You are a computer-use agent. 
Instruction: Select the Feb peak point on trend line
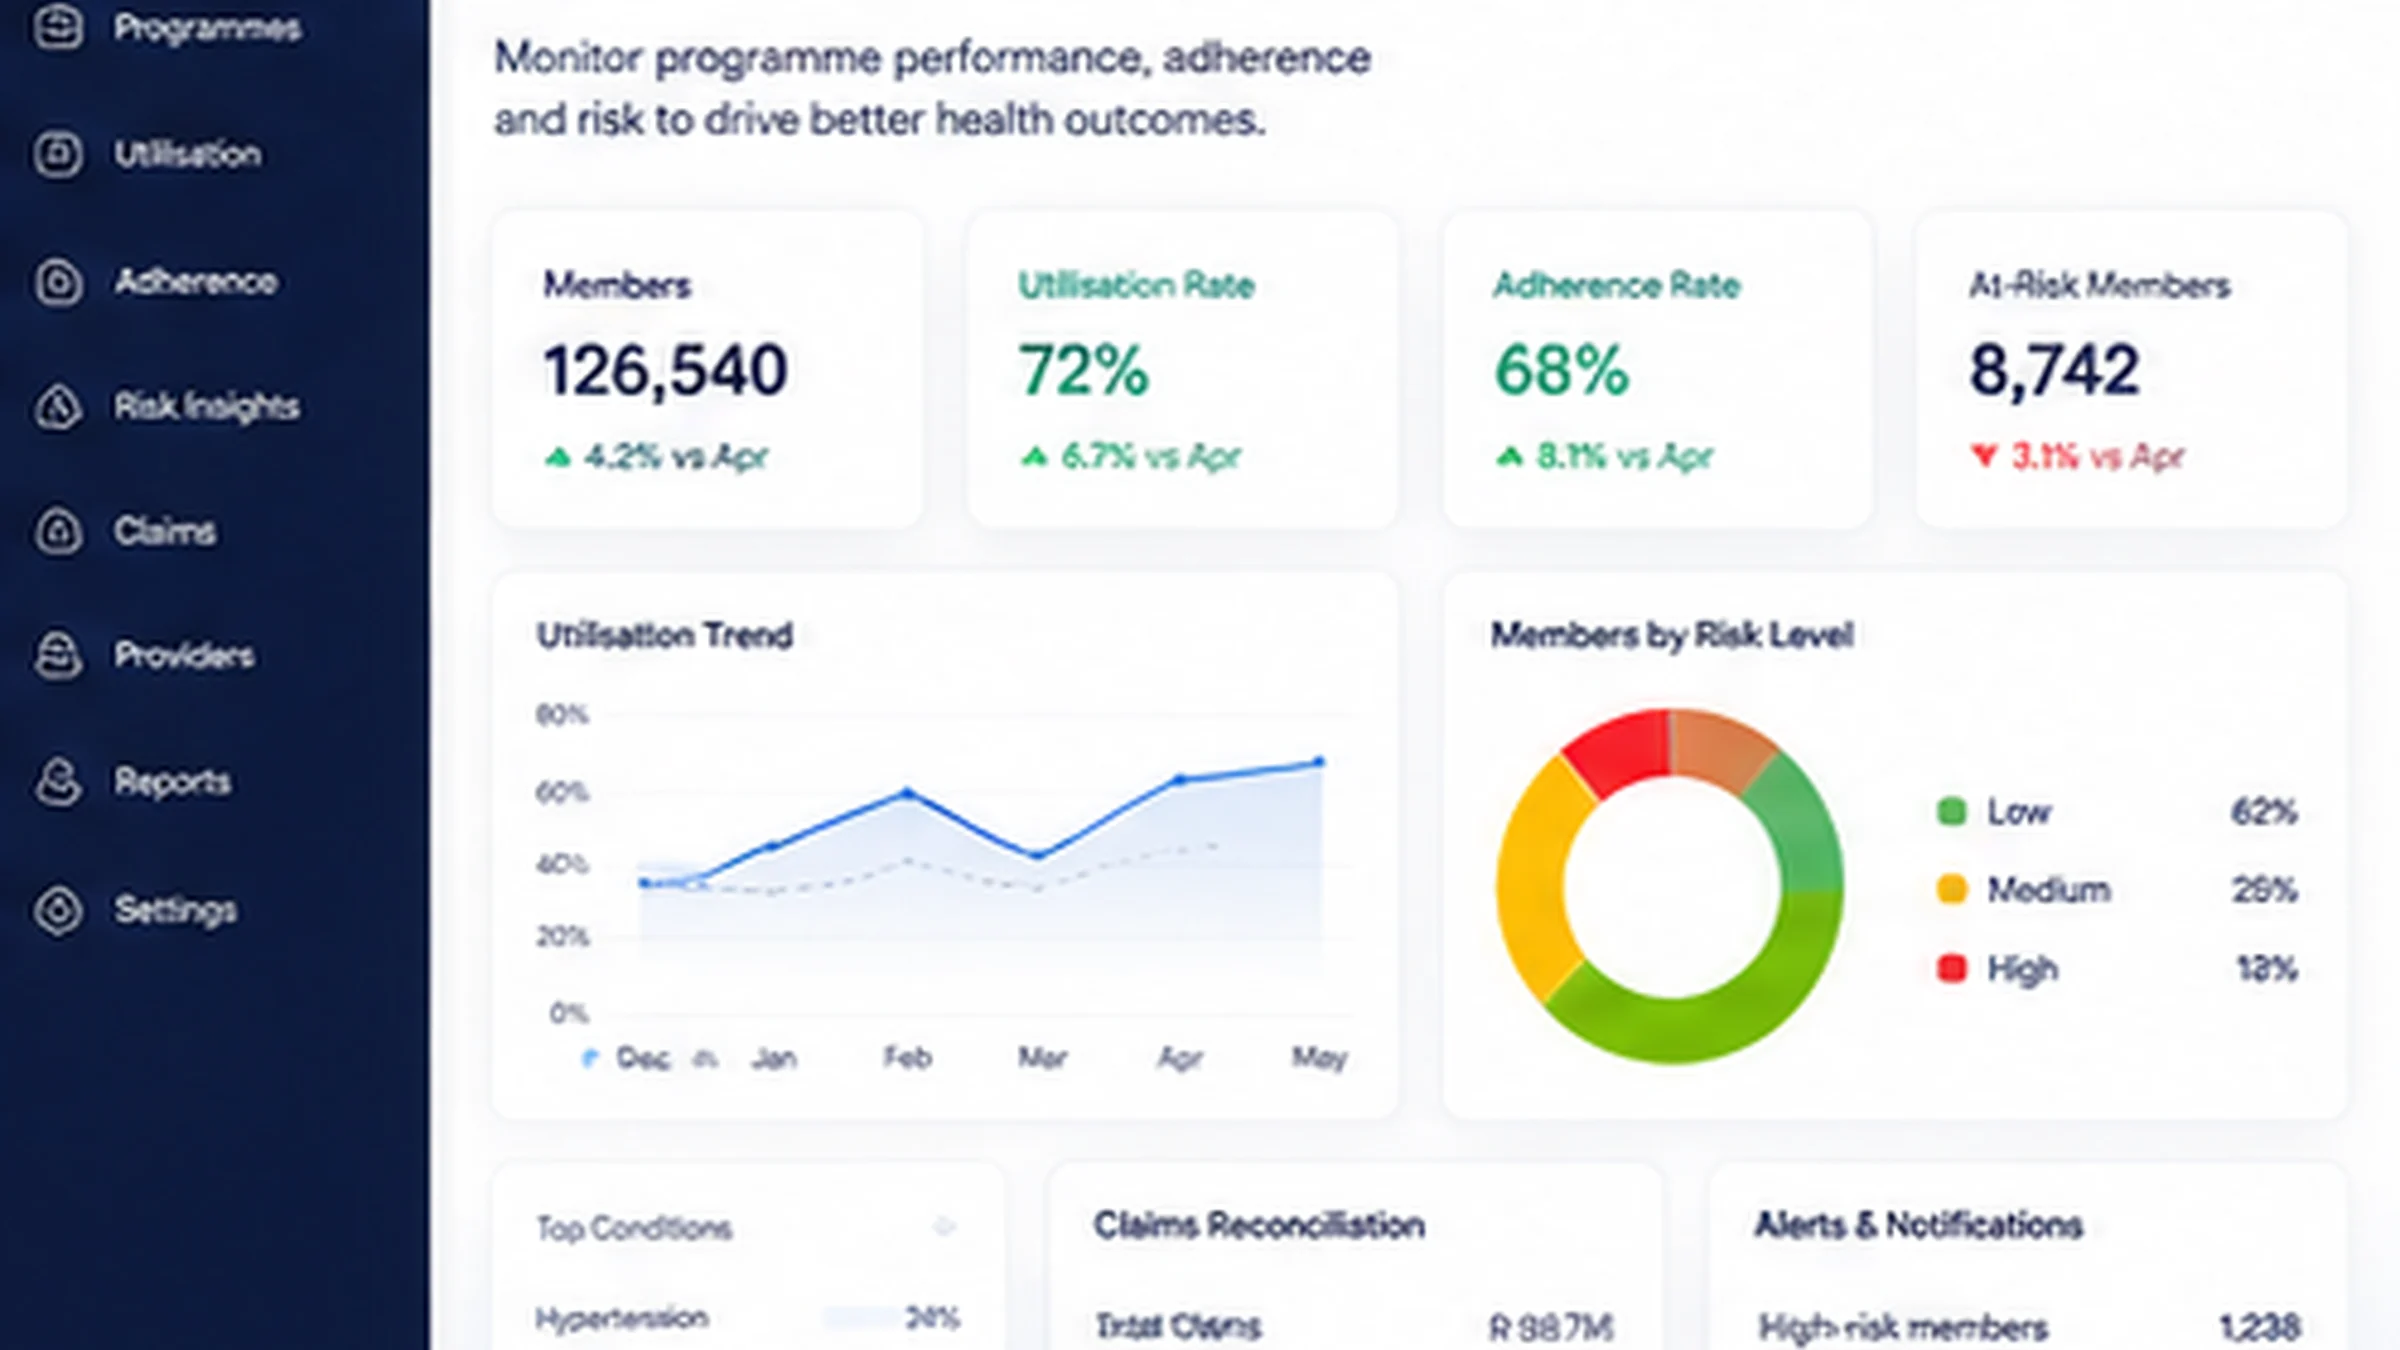908,793
